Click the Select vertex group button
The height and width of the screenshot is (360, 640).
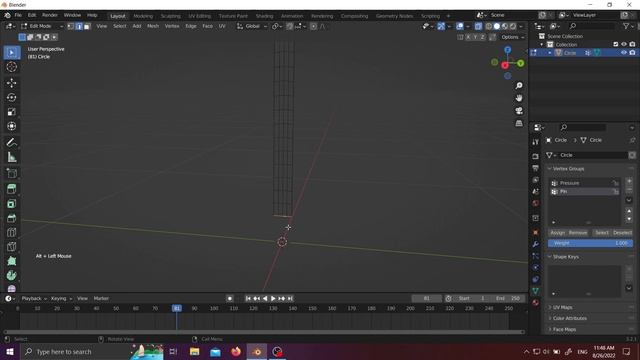pos(602,233)
